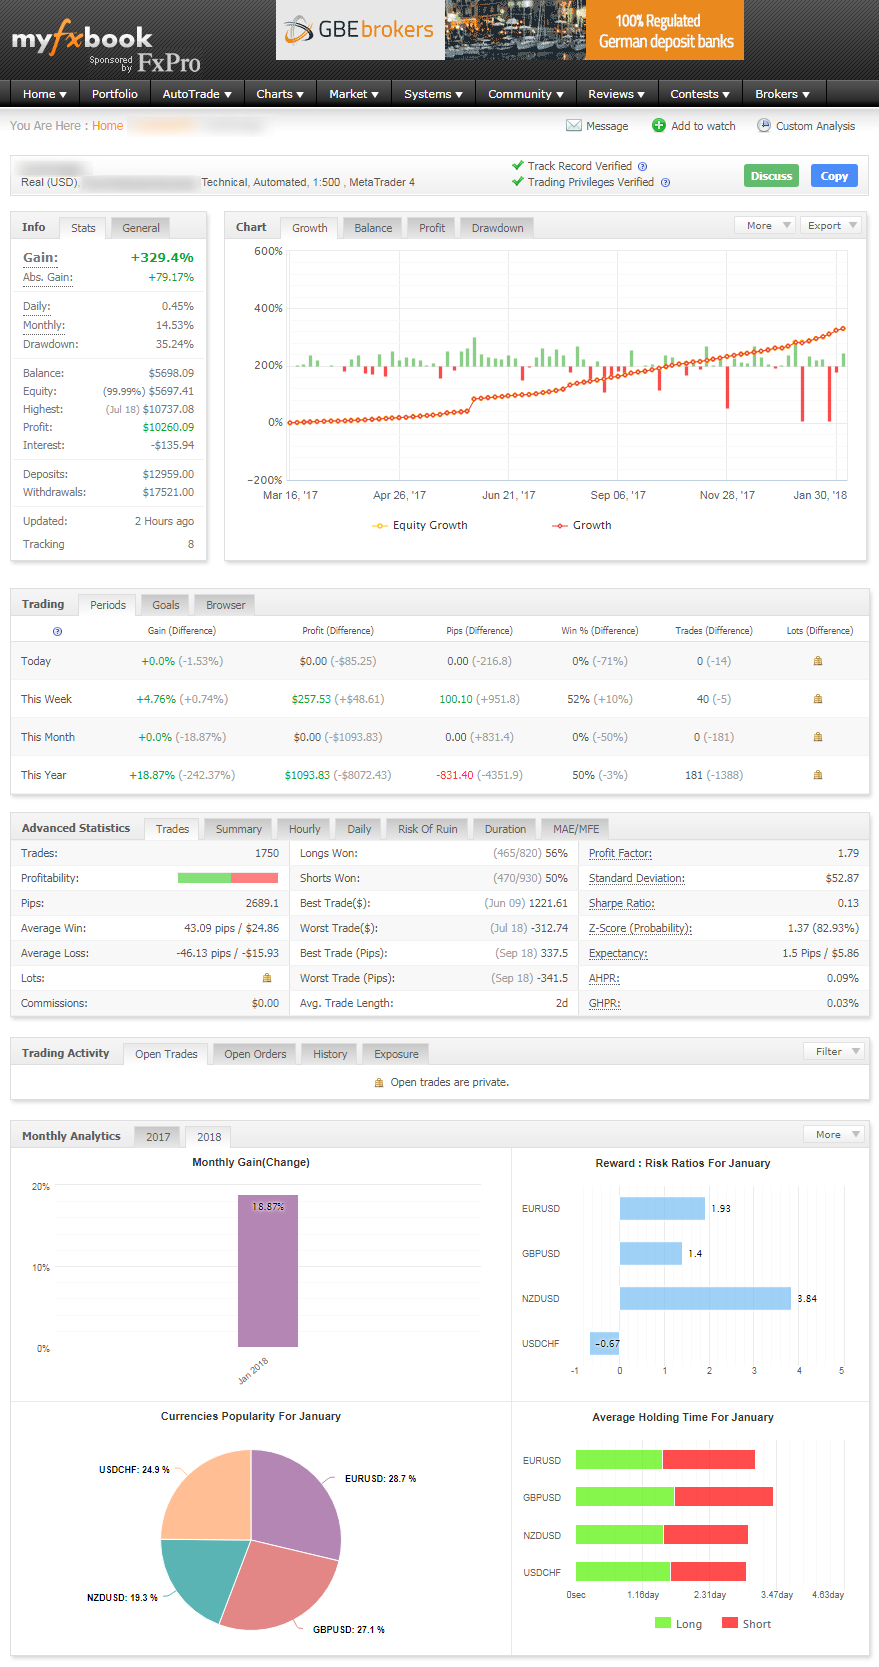Image resolution: width=879 pixels, height=1667 pixels.
Task: Click help icon beside Track Record Verified
Action: (642, 167)
